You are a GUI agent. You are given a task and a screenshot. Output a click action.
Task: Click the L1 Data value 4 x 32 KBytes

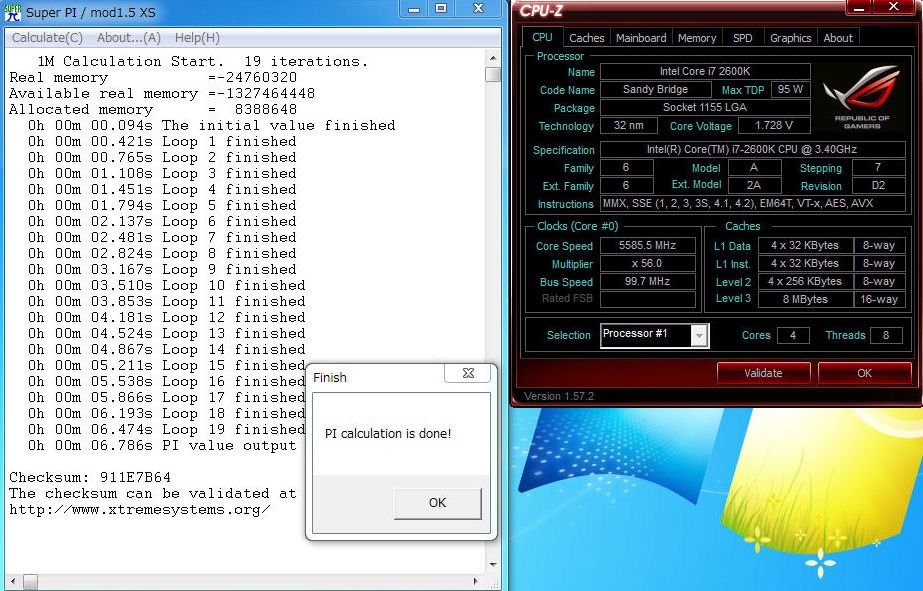point(805,245)
